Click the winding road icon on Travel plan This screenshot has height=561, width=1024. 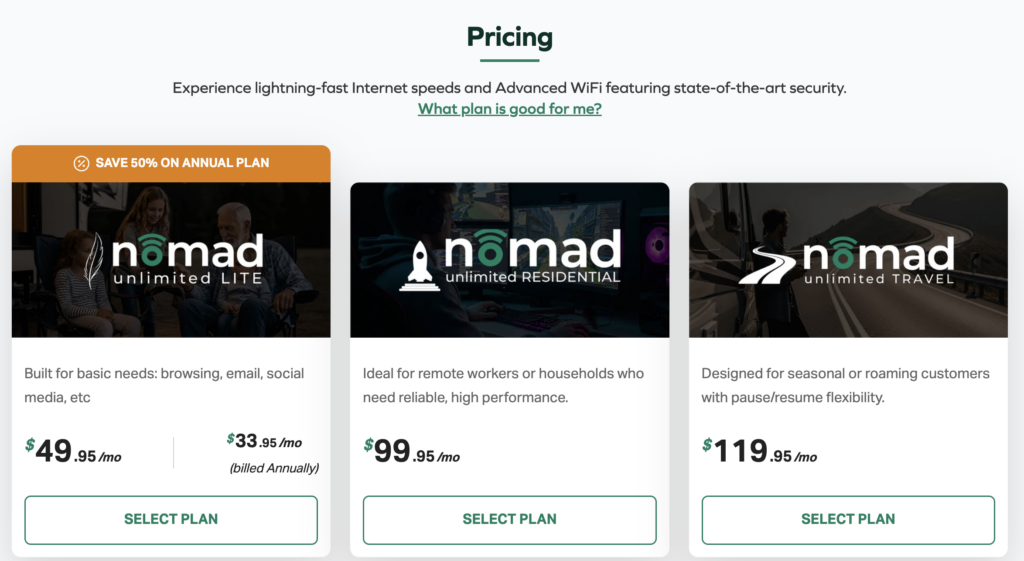pos(767,265)
